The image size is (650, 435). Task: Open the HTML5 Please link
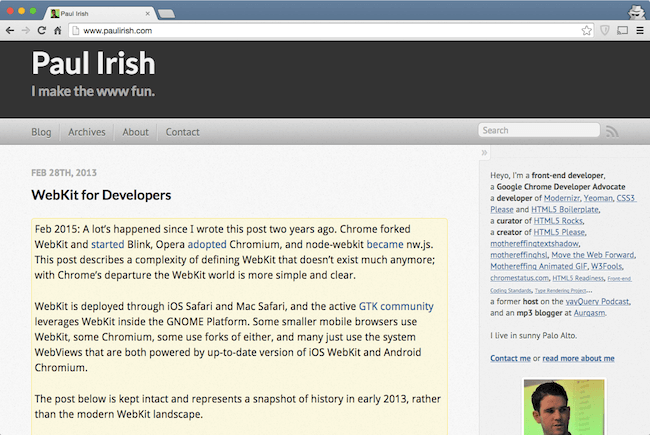(559, 232)
